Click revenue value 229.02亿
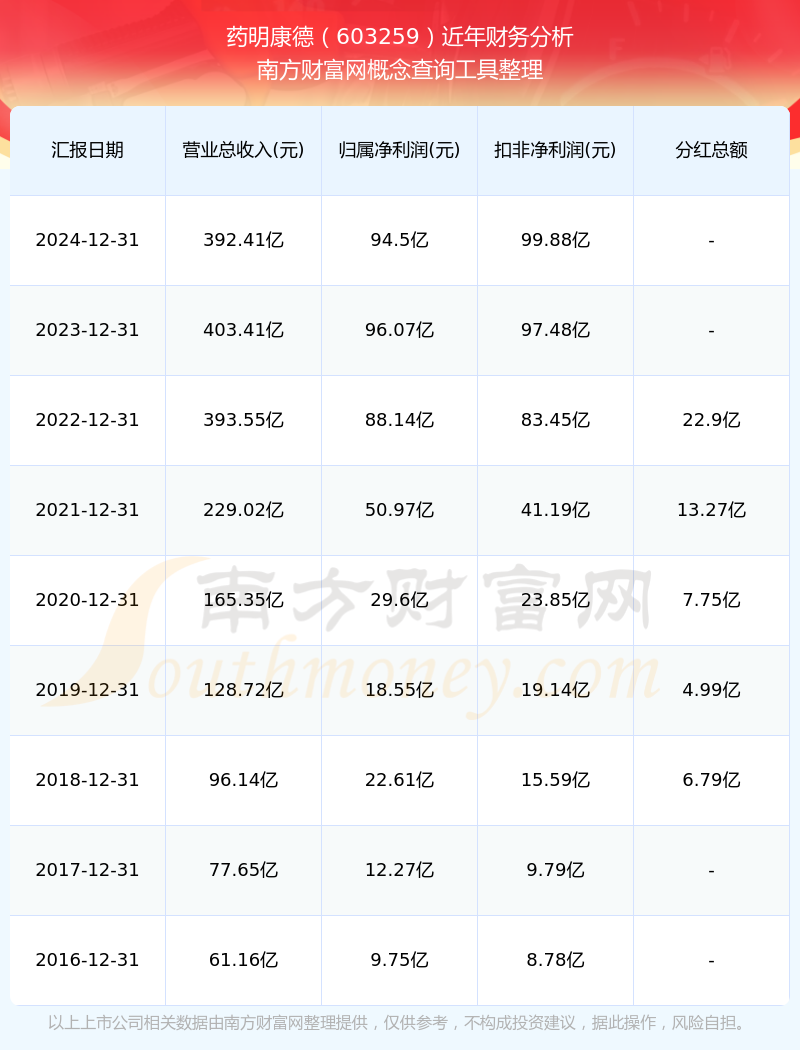 (x=244, y=510)
